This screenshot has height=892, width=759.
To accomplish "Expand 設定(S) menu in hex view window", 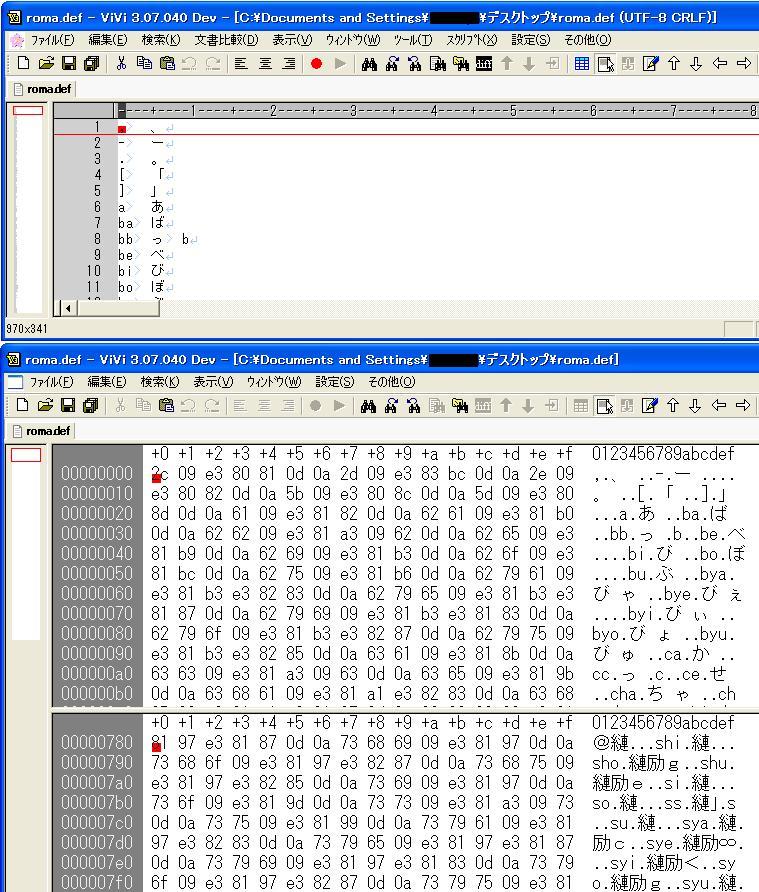I will coord(335,382).
